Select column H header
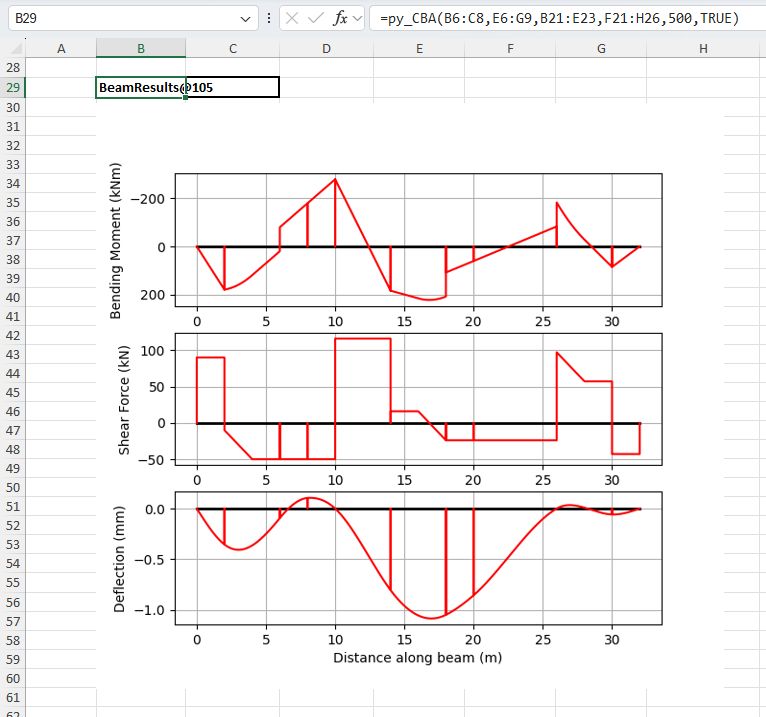The image size is (766, 717). [703, 48]
